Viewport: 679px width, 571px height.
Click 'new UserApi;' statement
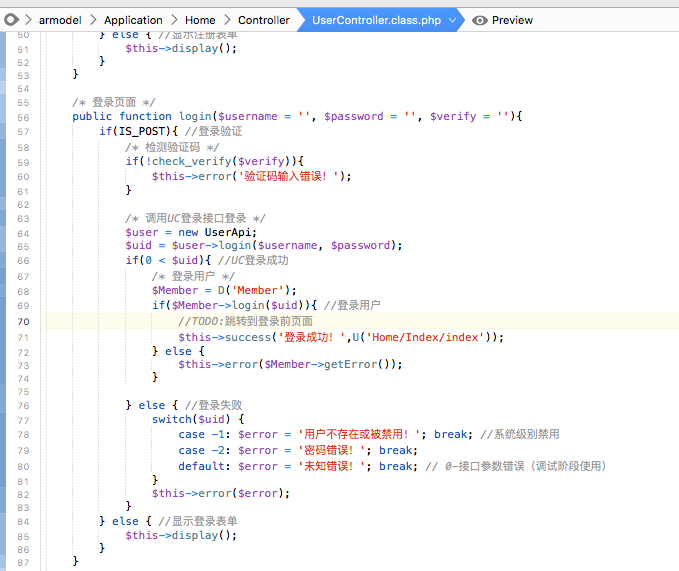click(x=217, y=232)
